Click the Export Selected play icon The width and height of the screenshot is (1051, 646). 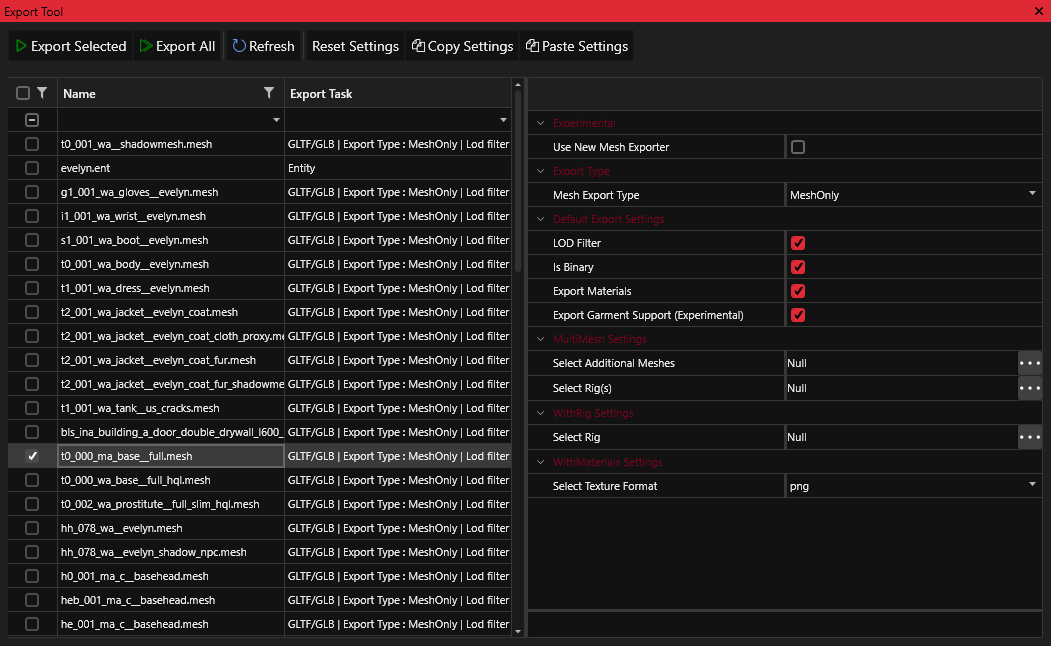(20, 46)
